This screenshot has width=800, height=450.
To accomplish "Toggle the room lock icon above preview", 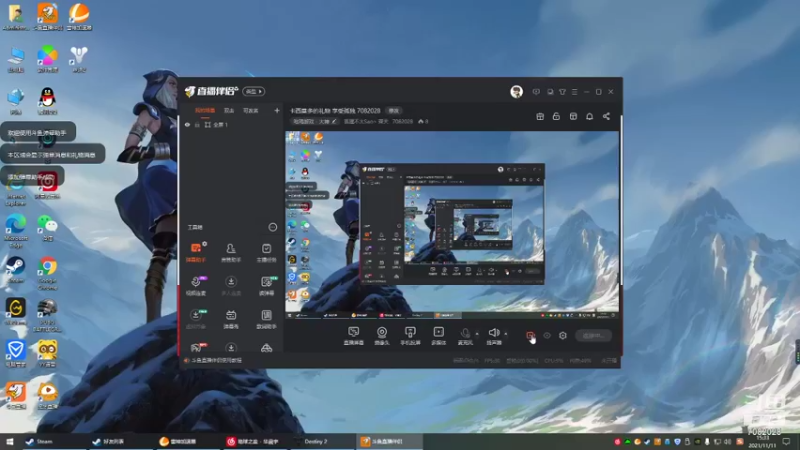I will pos(556,116).
